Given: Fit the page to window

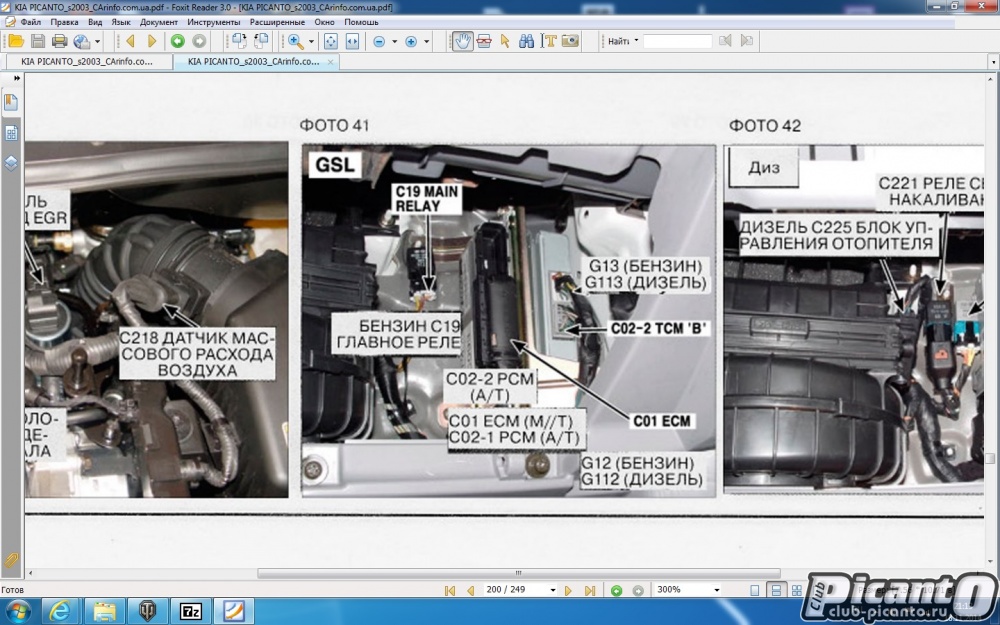Looking at the screenshot, I should [x=330, y=41].
